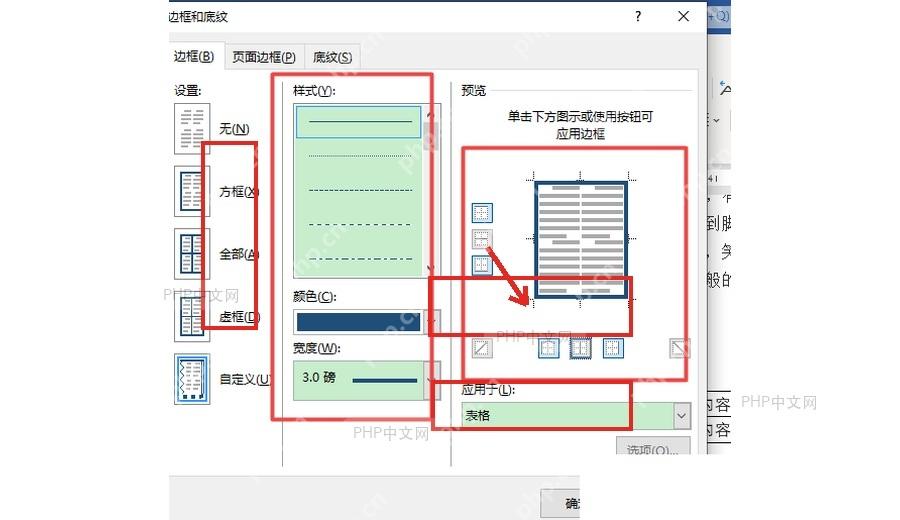
Task: Expand the 颜色(C) color dropdown arrow
Action: point(433,322)
